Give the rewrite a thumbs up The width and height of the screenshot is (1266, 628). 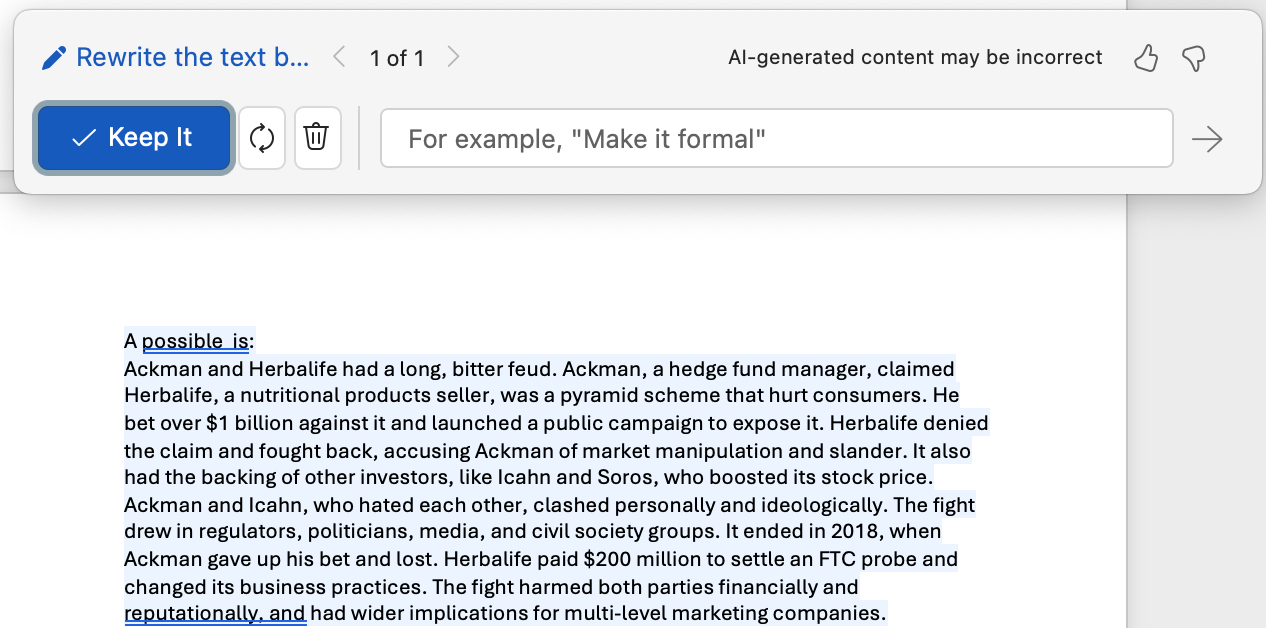1146,58
